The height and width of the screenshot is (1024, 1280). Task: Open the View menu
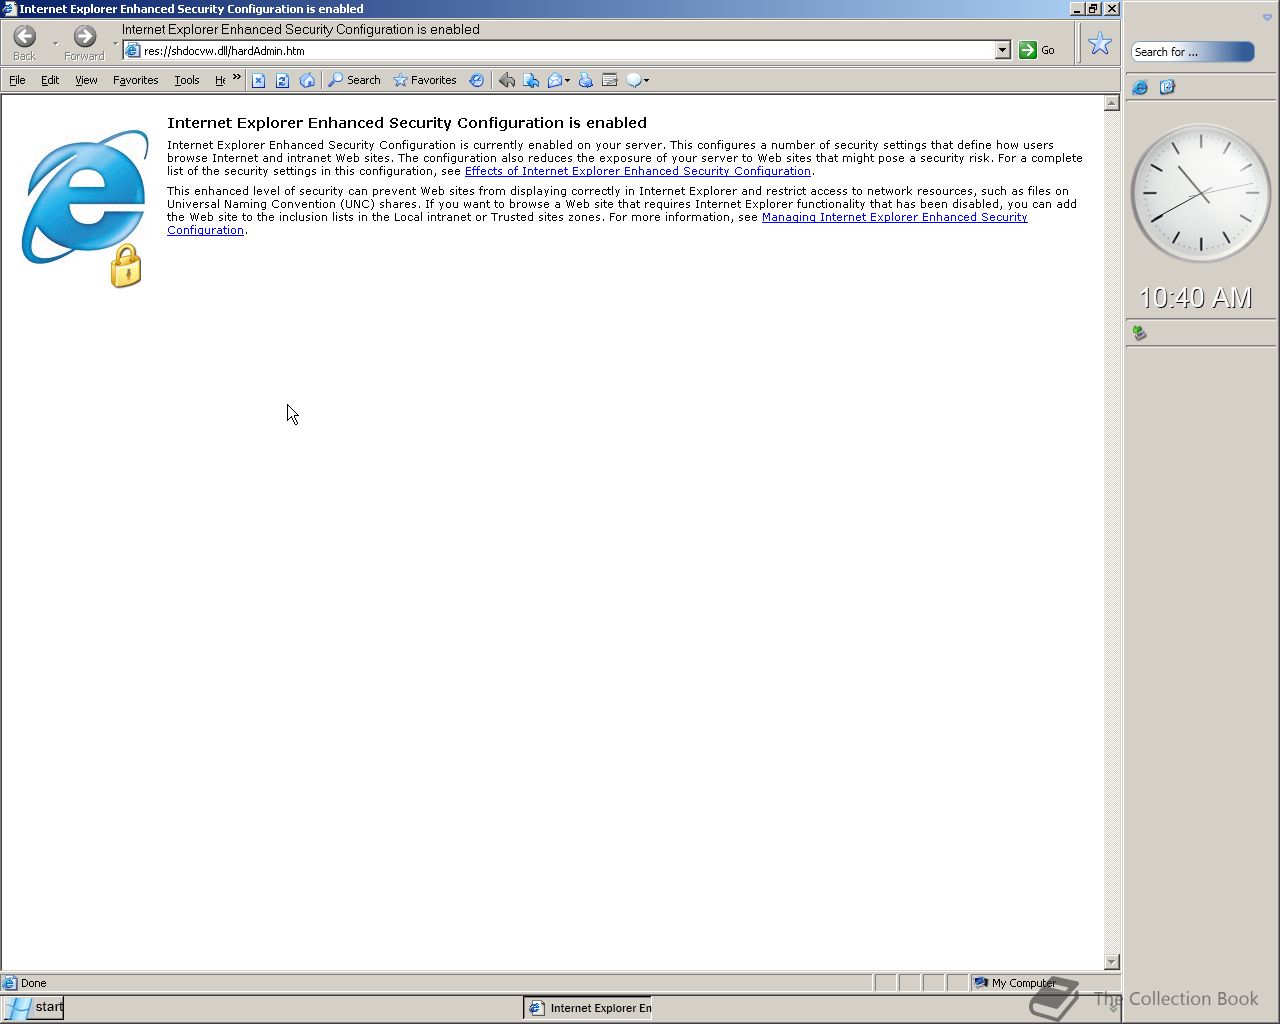tap(86, 80)
